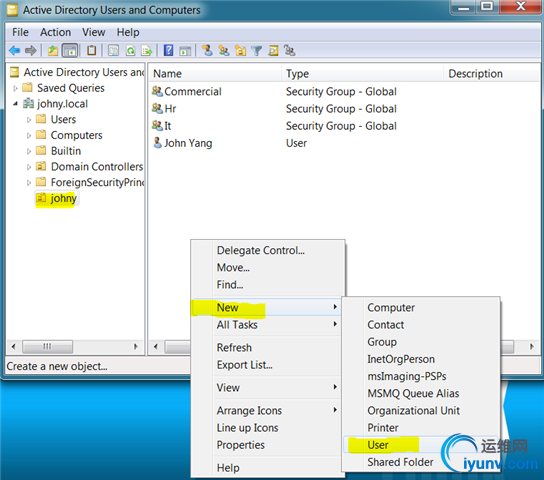
Task: Expand the Users container arrow
Action: pos(29,120)
